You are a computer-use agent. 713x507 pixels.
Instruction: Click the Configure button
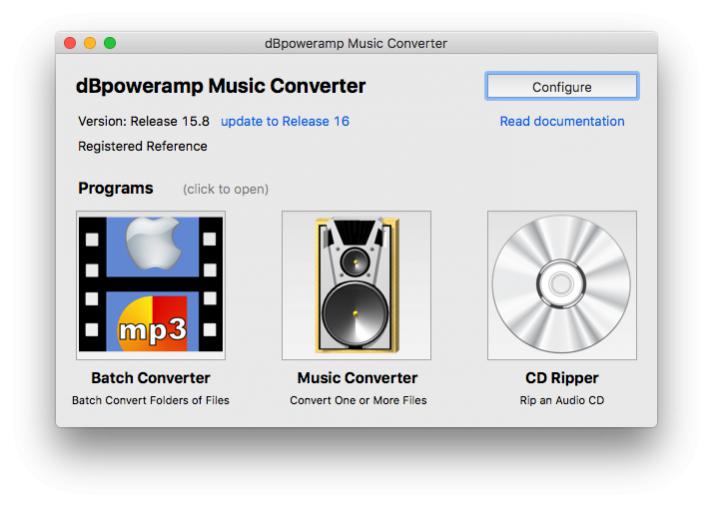561,87
